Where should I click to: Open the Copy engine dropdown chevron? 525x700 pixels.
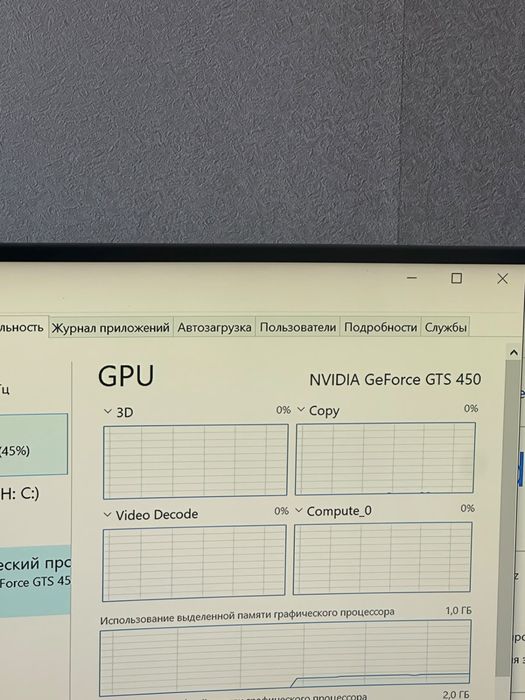(x=301, y=409)
